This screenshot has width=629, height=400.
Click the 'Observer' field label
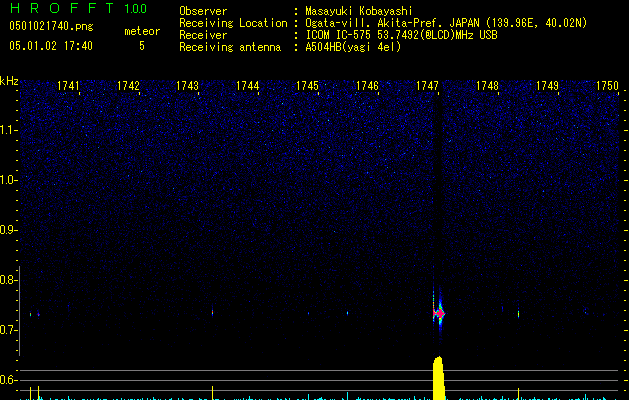click(x=203, y=11)
